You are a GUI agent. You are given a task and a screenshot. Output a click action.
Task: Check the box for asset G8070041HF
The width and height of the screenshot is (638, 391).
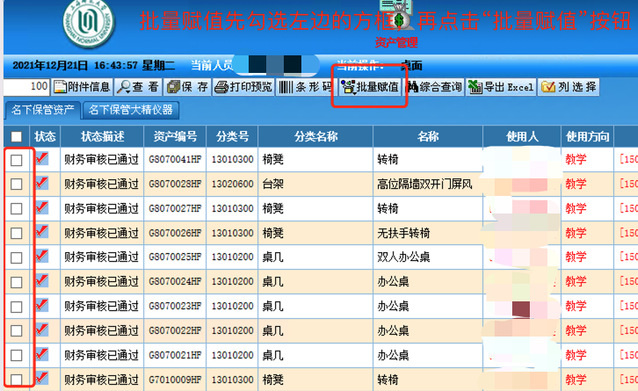tap(17, 160)
